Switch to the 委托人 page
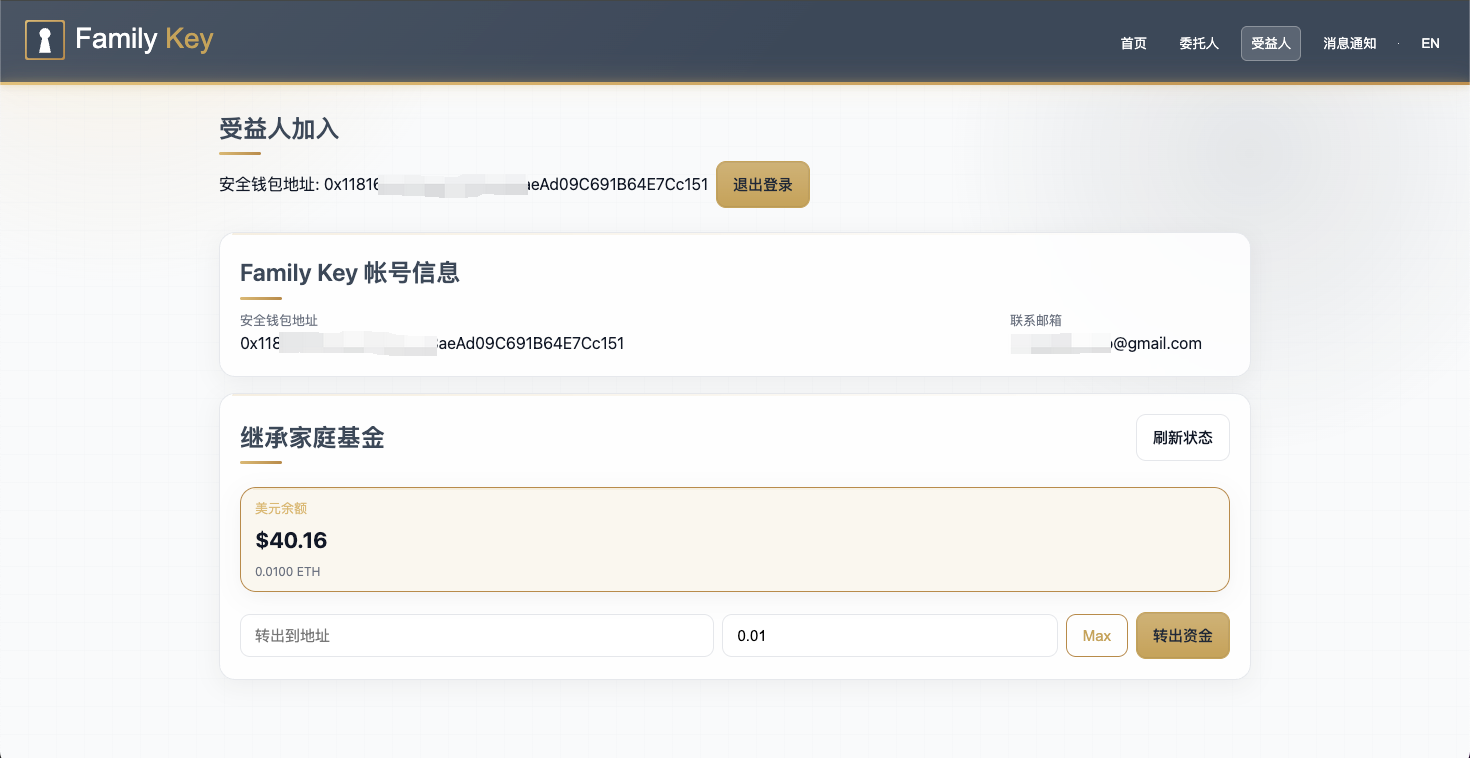The width and height of the screenshot is (1470, 758). (x=1198, y=43)
